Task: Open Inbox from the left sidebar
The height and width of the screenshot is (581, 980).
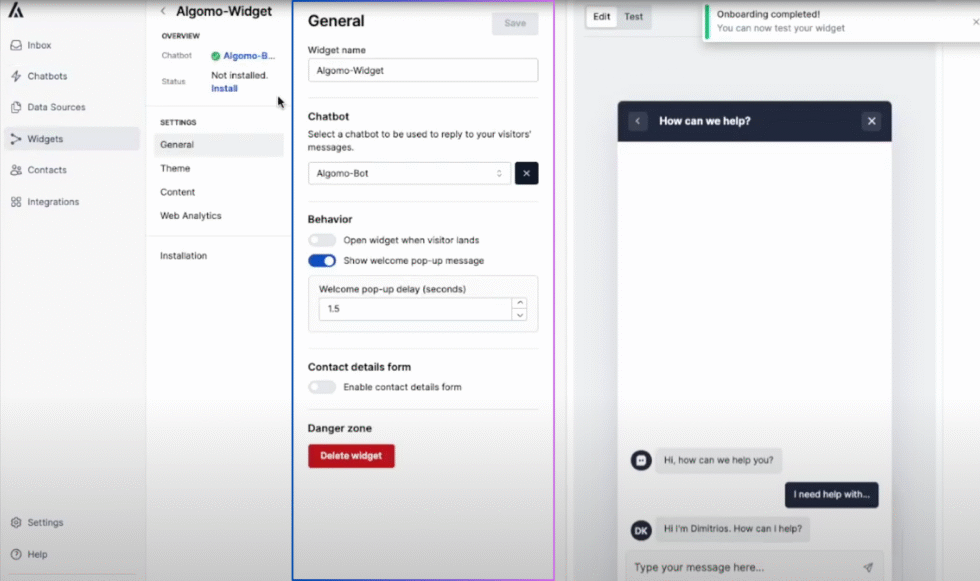Action: pos(40,45)
